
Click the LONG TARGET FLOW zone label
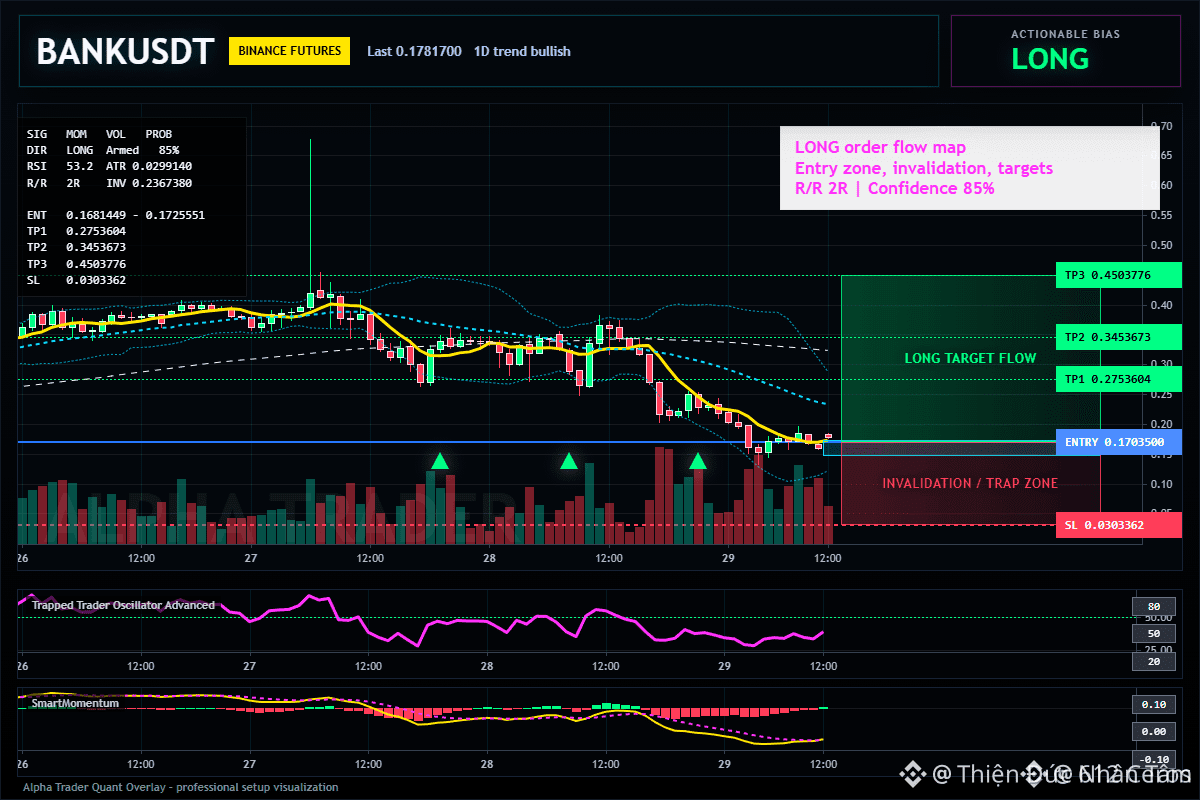point(970,358)
